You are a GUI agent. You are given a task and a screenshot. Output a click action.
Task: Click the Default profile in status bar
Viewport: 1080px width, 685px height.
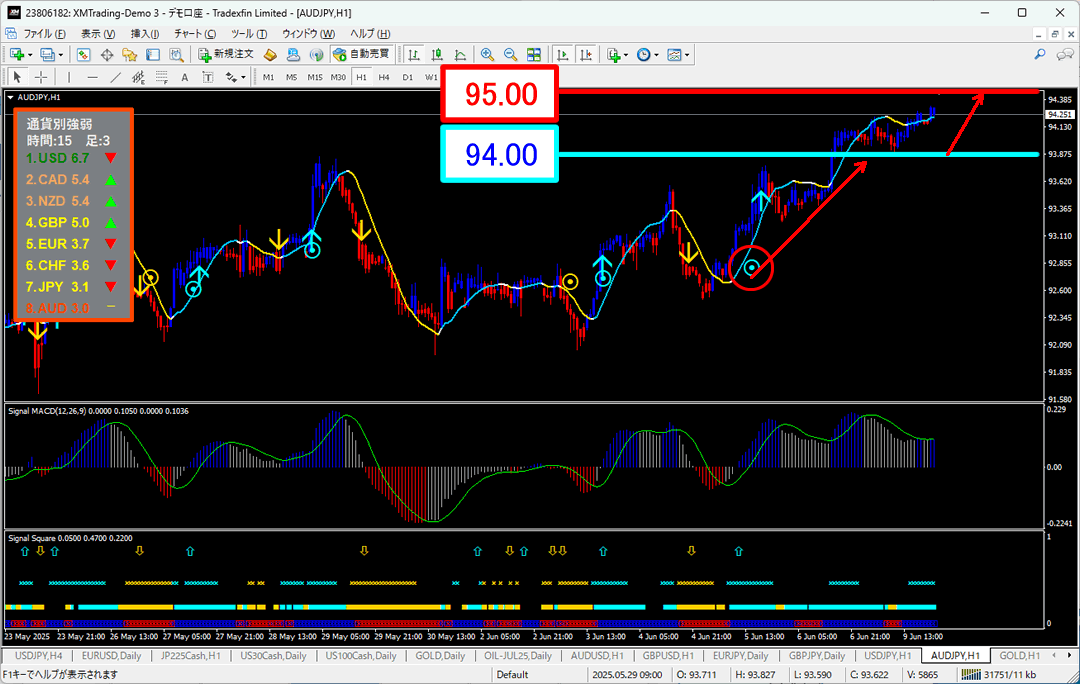point(512,675)
